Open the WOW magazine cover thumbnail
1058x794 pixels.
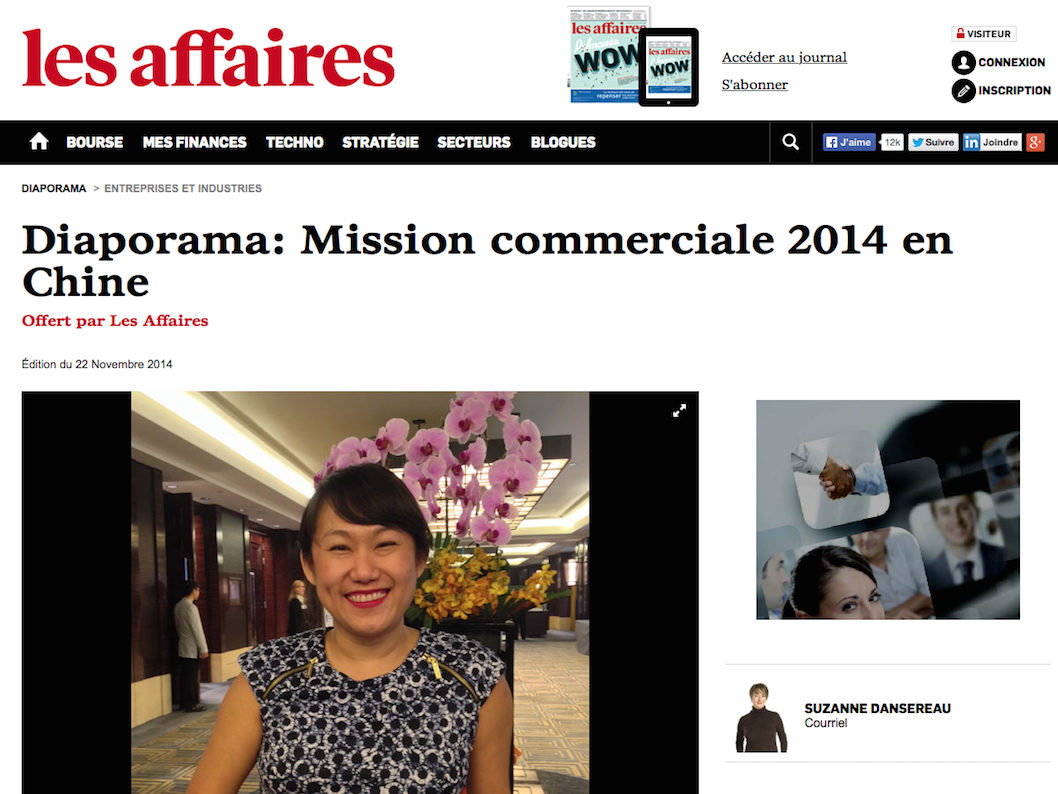point(632,56)
